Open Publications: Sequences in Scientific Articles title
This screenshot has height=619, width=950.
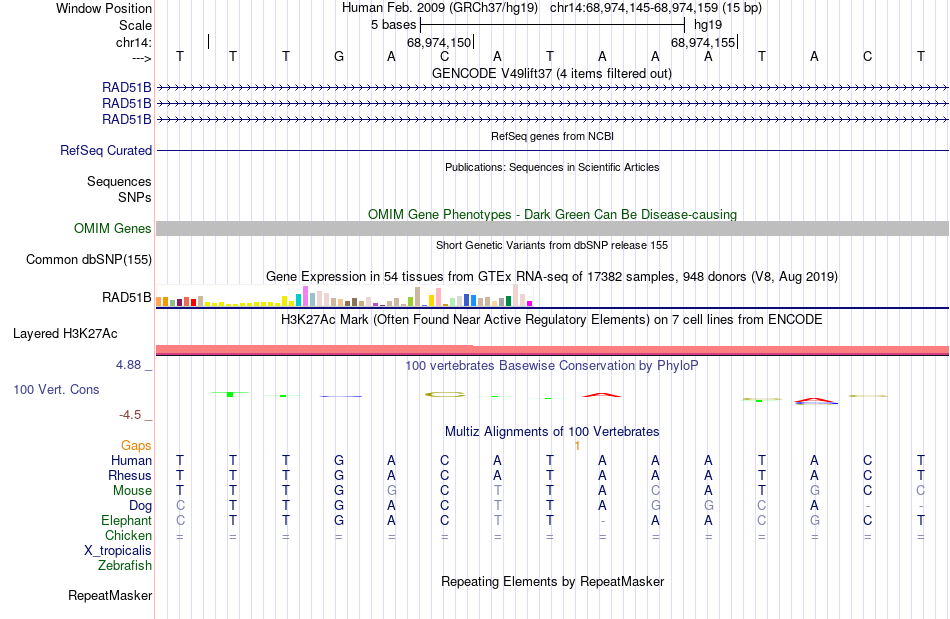click(552, 167)
